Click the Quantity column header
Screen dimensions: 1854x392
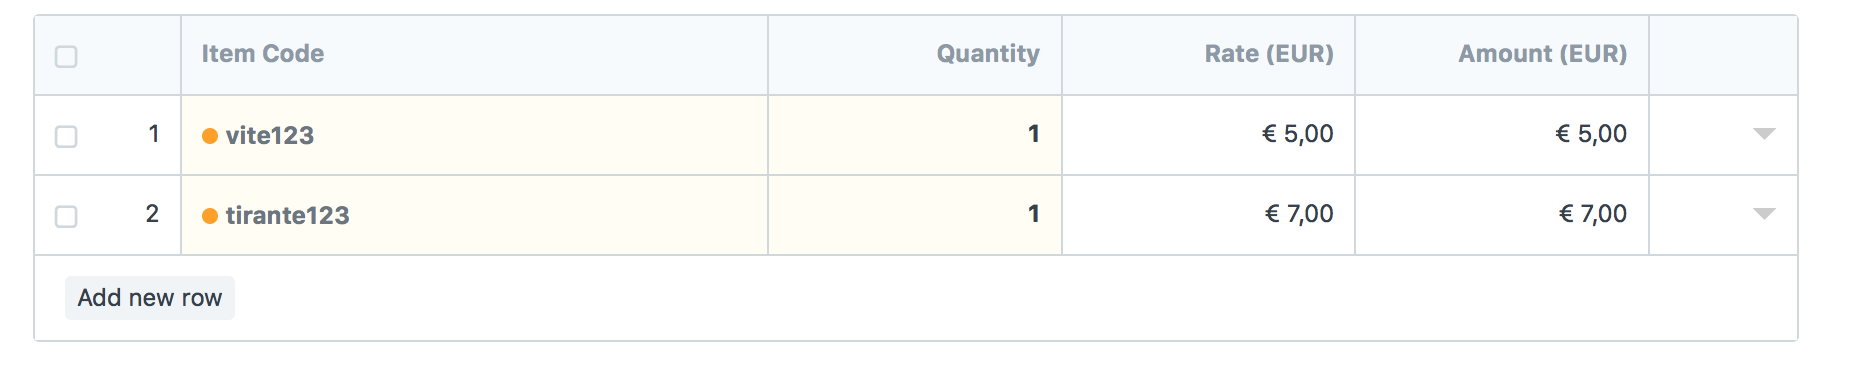pyautogui.click(x=988, y=54)
